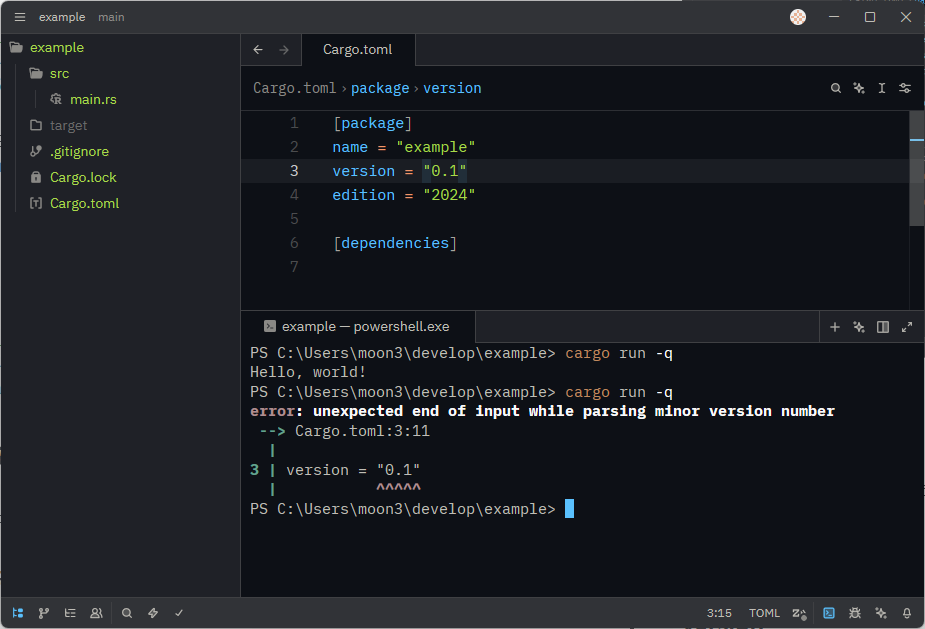925x629 pixels.
Task: Expand the target folder
Action: (68, 125)
